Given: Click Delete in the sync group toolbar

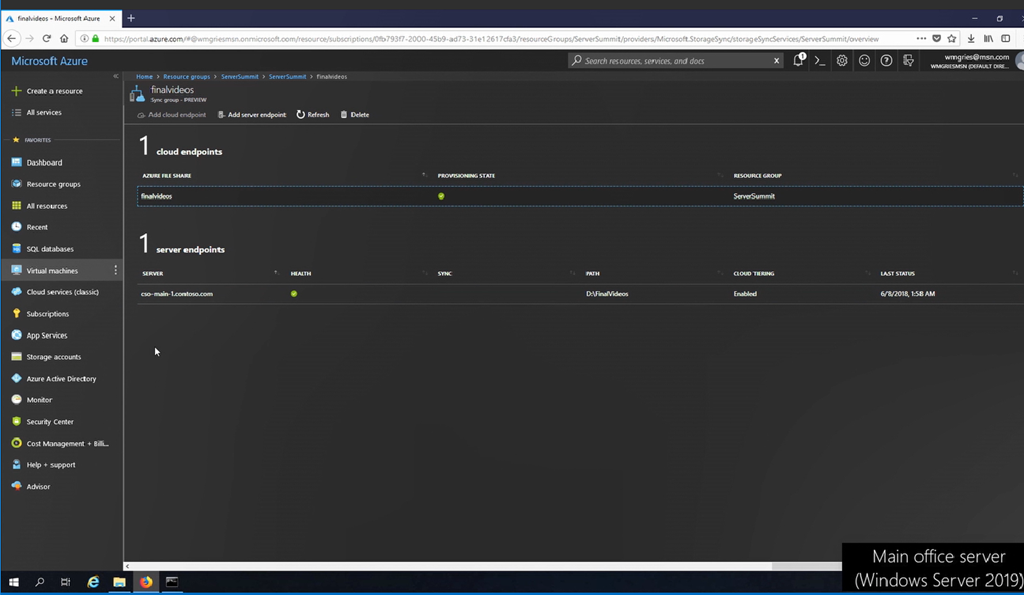Looking at the screenshot, I should [x=355, y=115].
